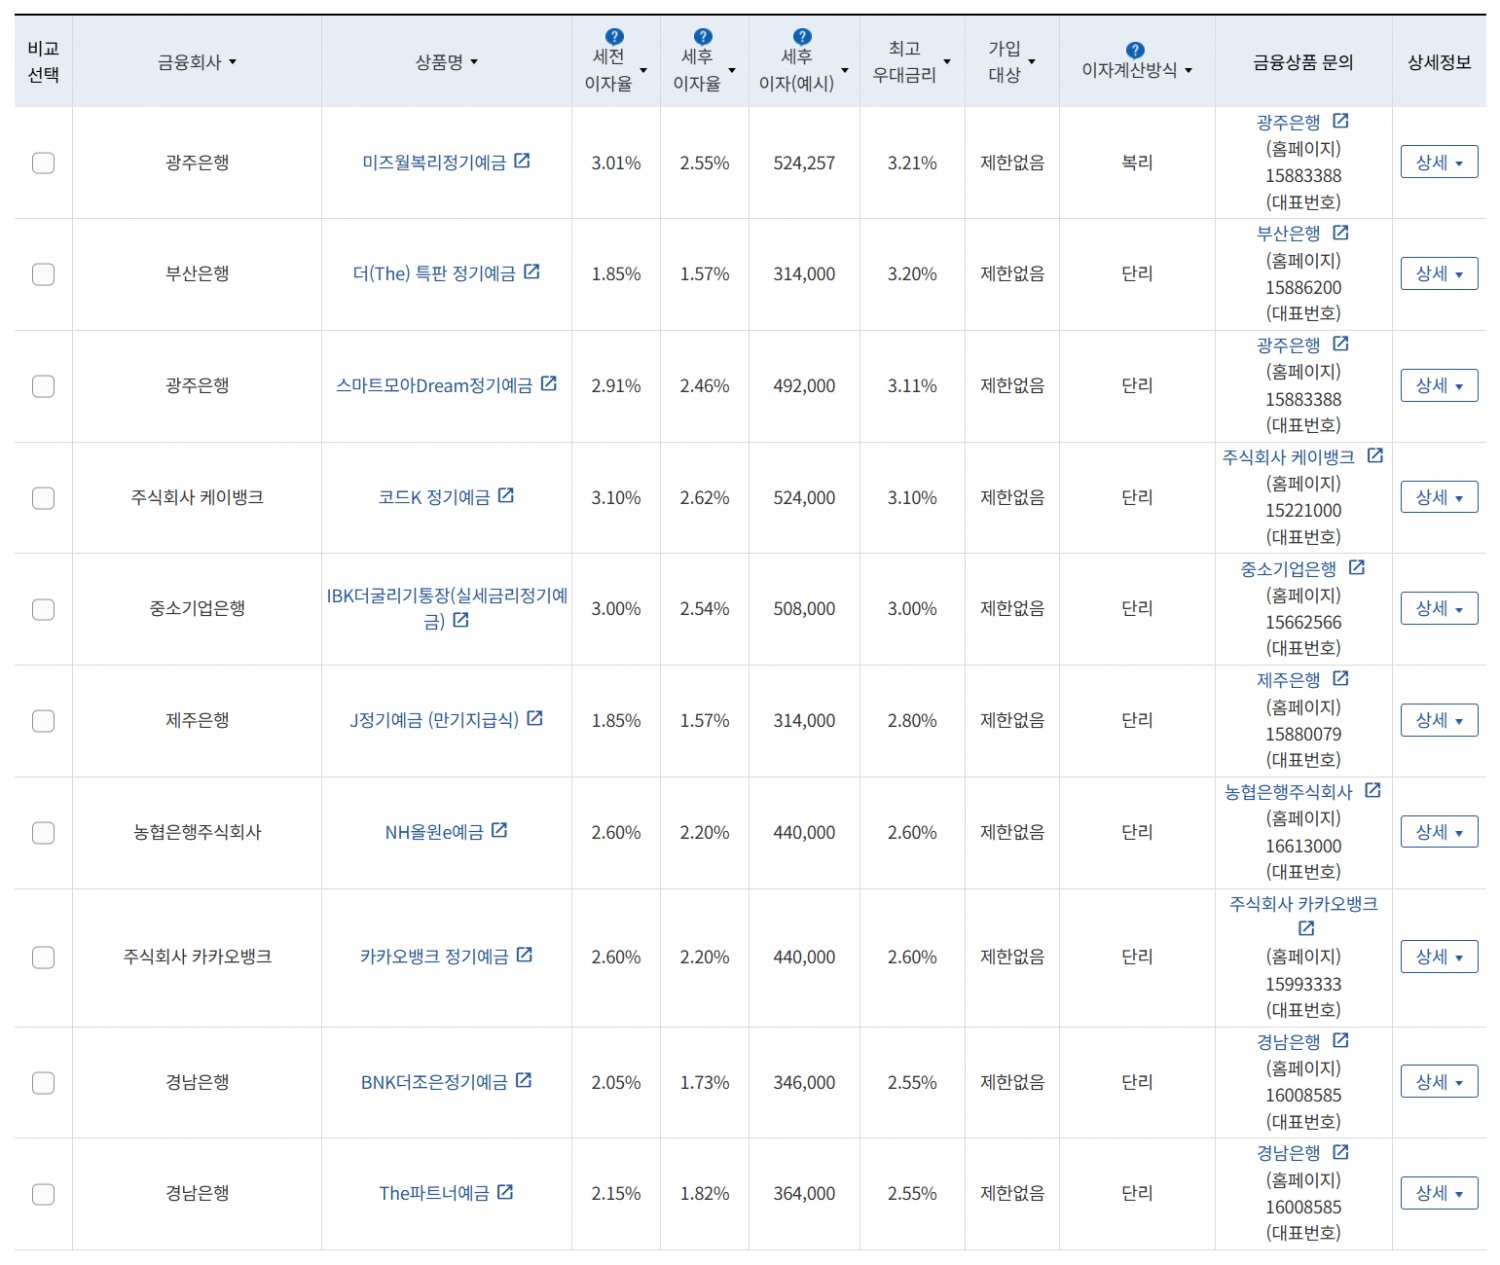Open 더(The) 특판 정기예금 product link
1500x1265 pixels.
434,274
